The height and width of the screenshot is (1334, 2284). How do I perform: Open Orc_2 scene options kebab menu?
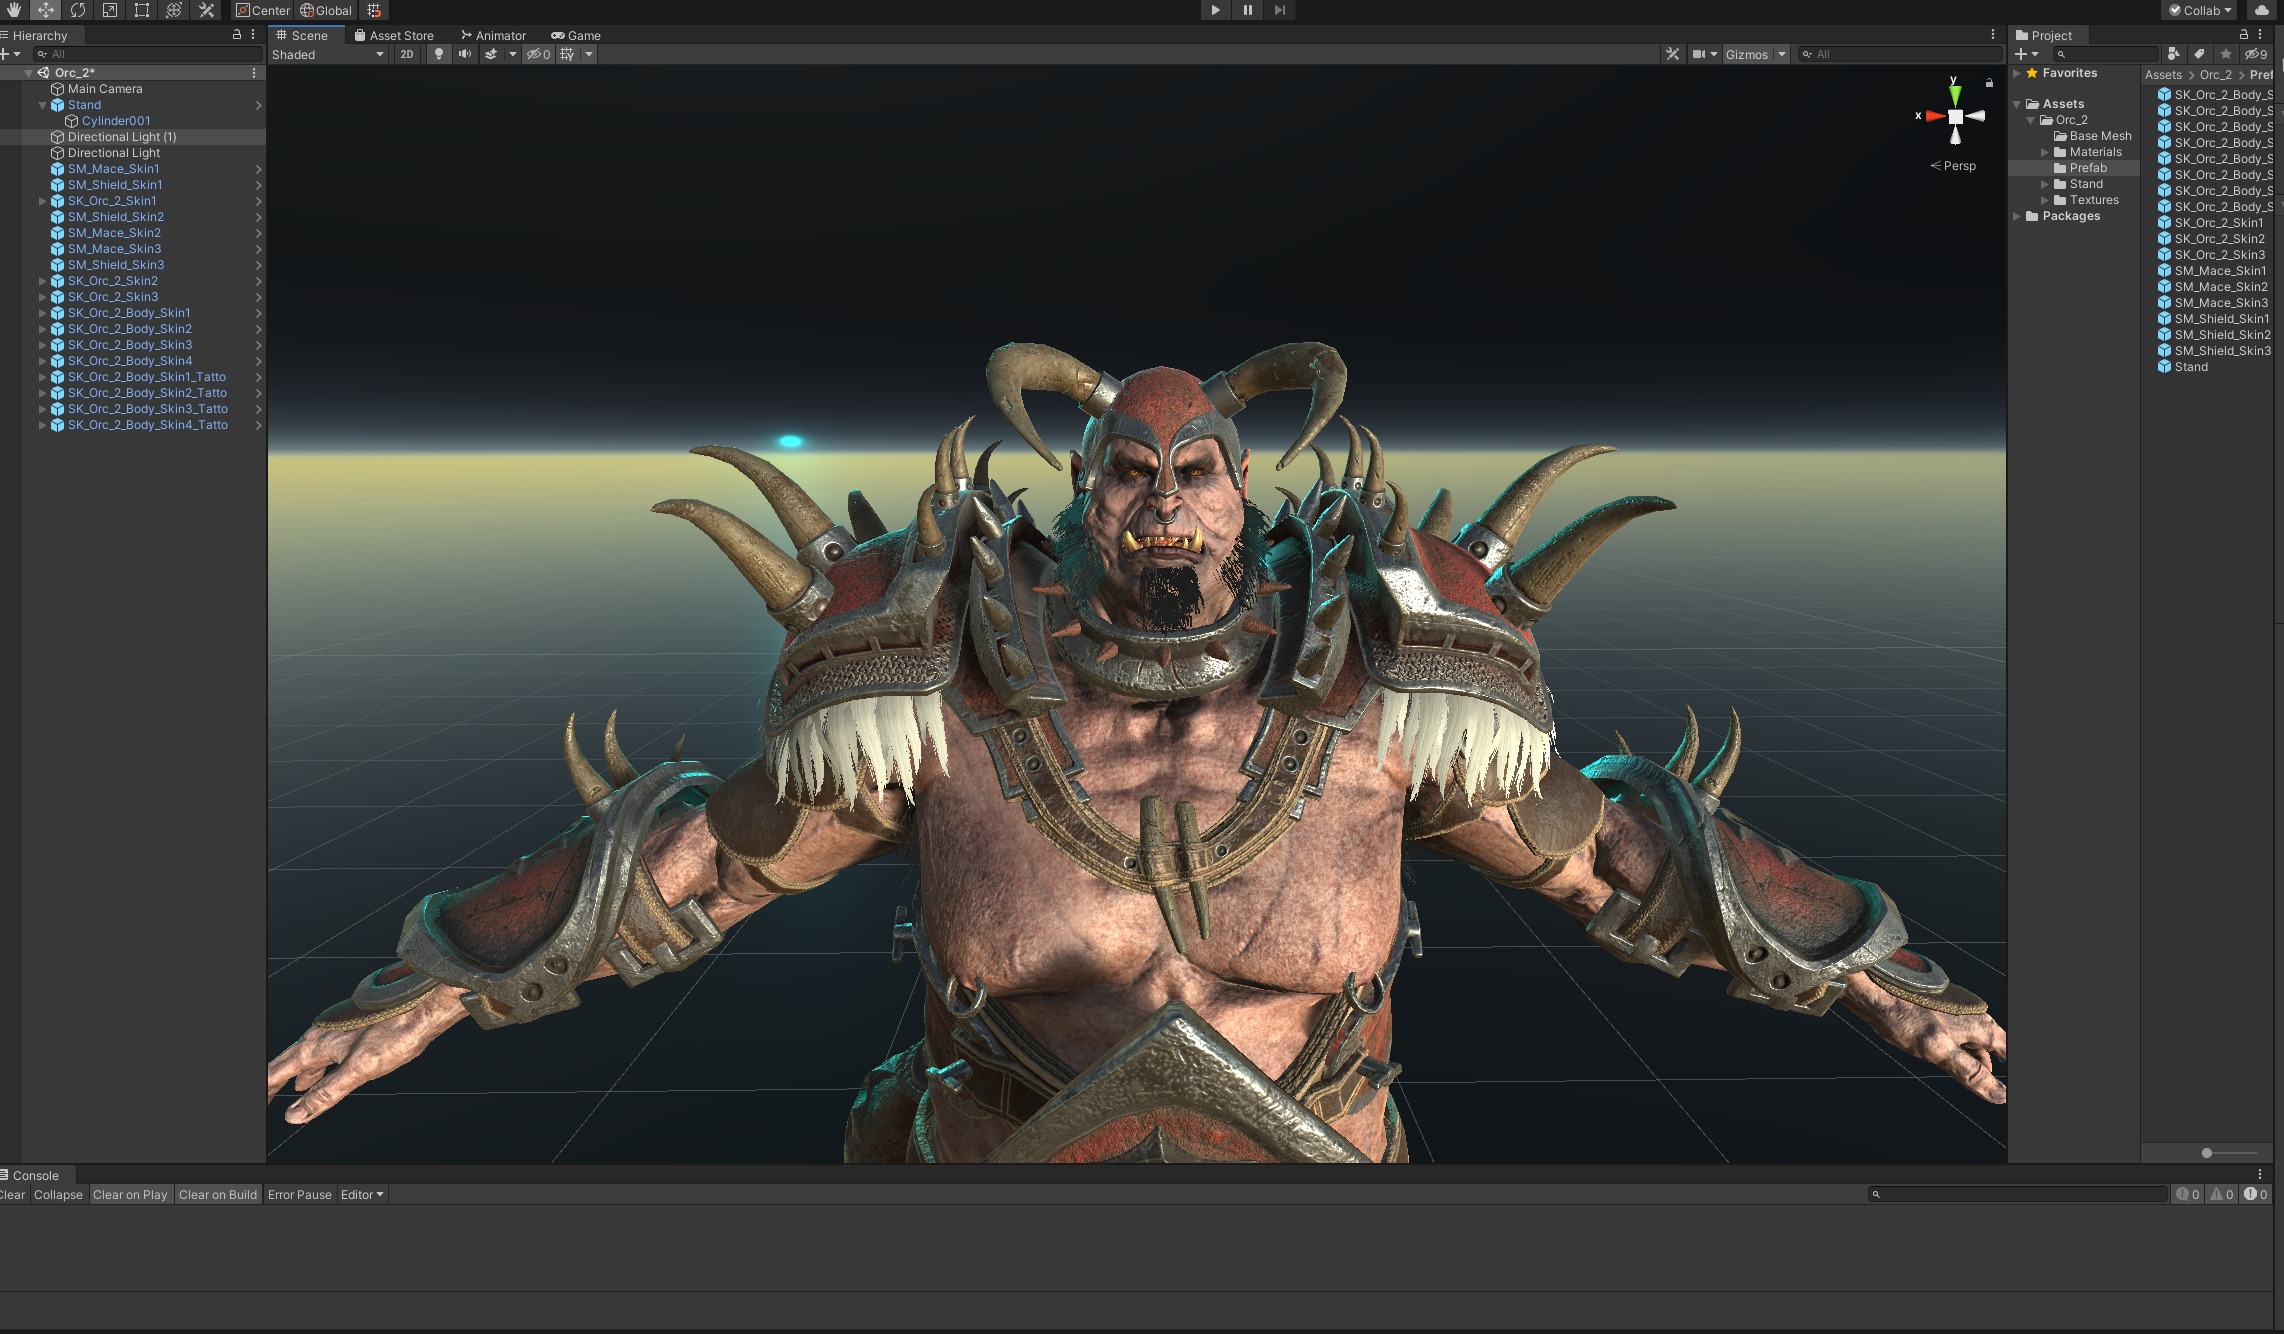point(254,73)
